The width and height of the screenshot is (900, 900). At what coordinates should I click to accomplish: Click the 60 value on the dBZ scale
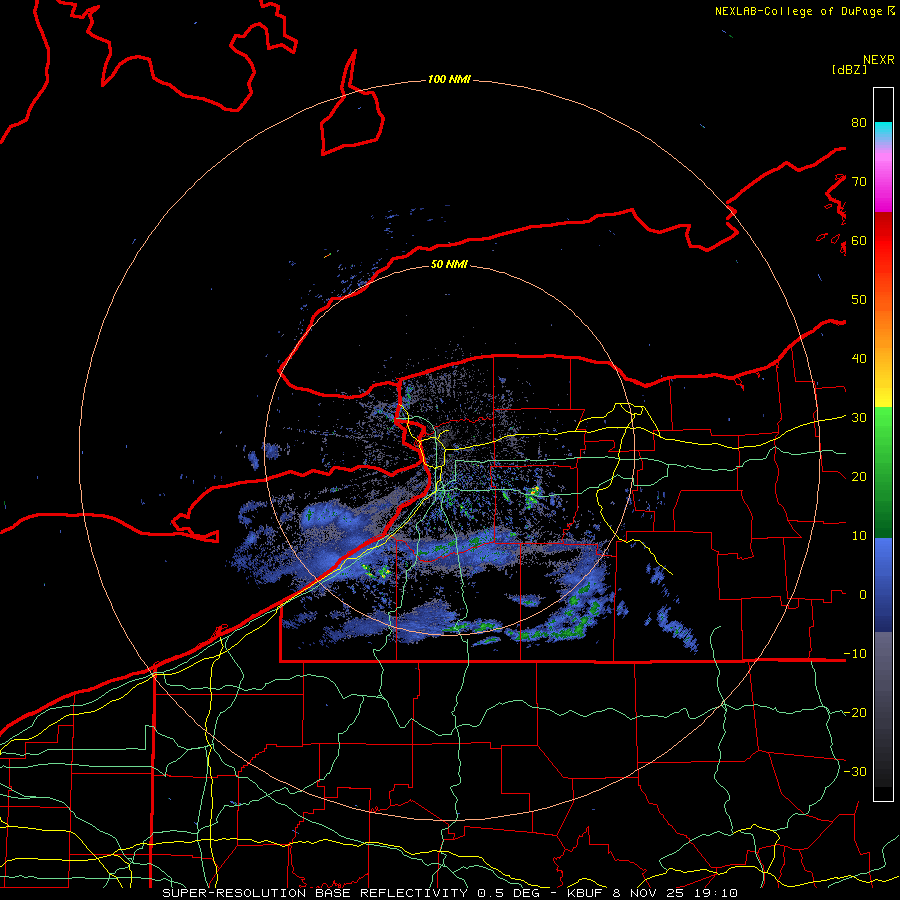859,240
